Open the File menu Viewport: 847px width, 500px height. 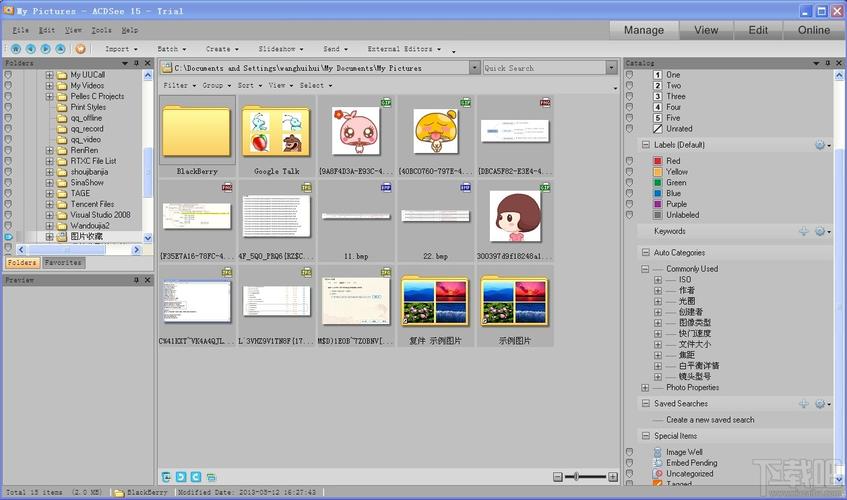point(21,30)
